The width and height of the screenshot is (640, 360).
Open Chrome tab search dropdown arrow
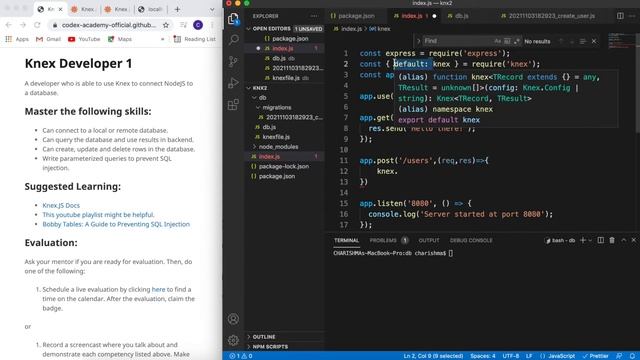coord(212,9)
